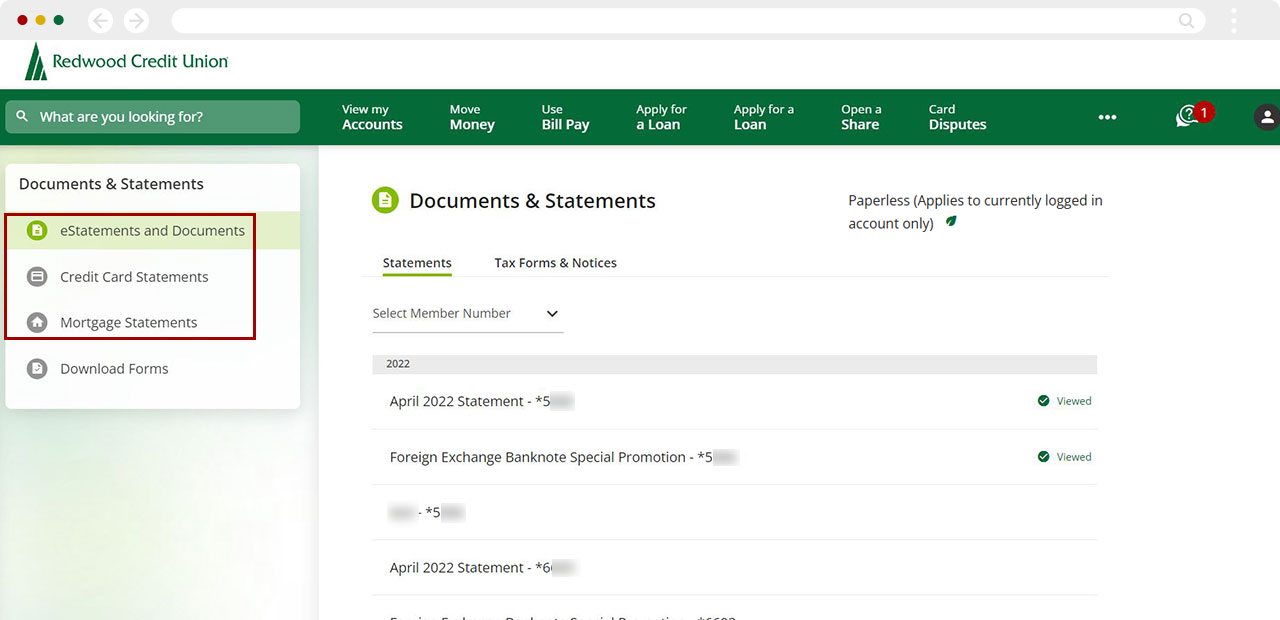Open Move Money menu
The width and height of the screenshot is (1280, 620).
[472, 117]
